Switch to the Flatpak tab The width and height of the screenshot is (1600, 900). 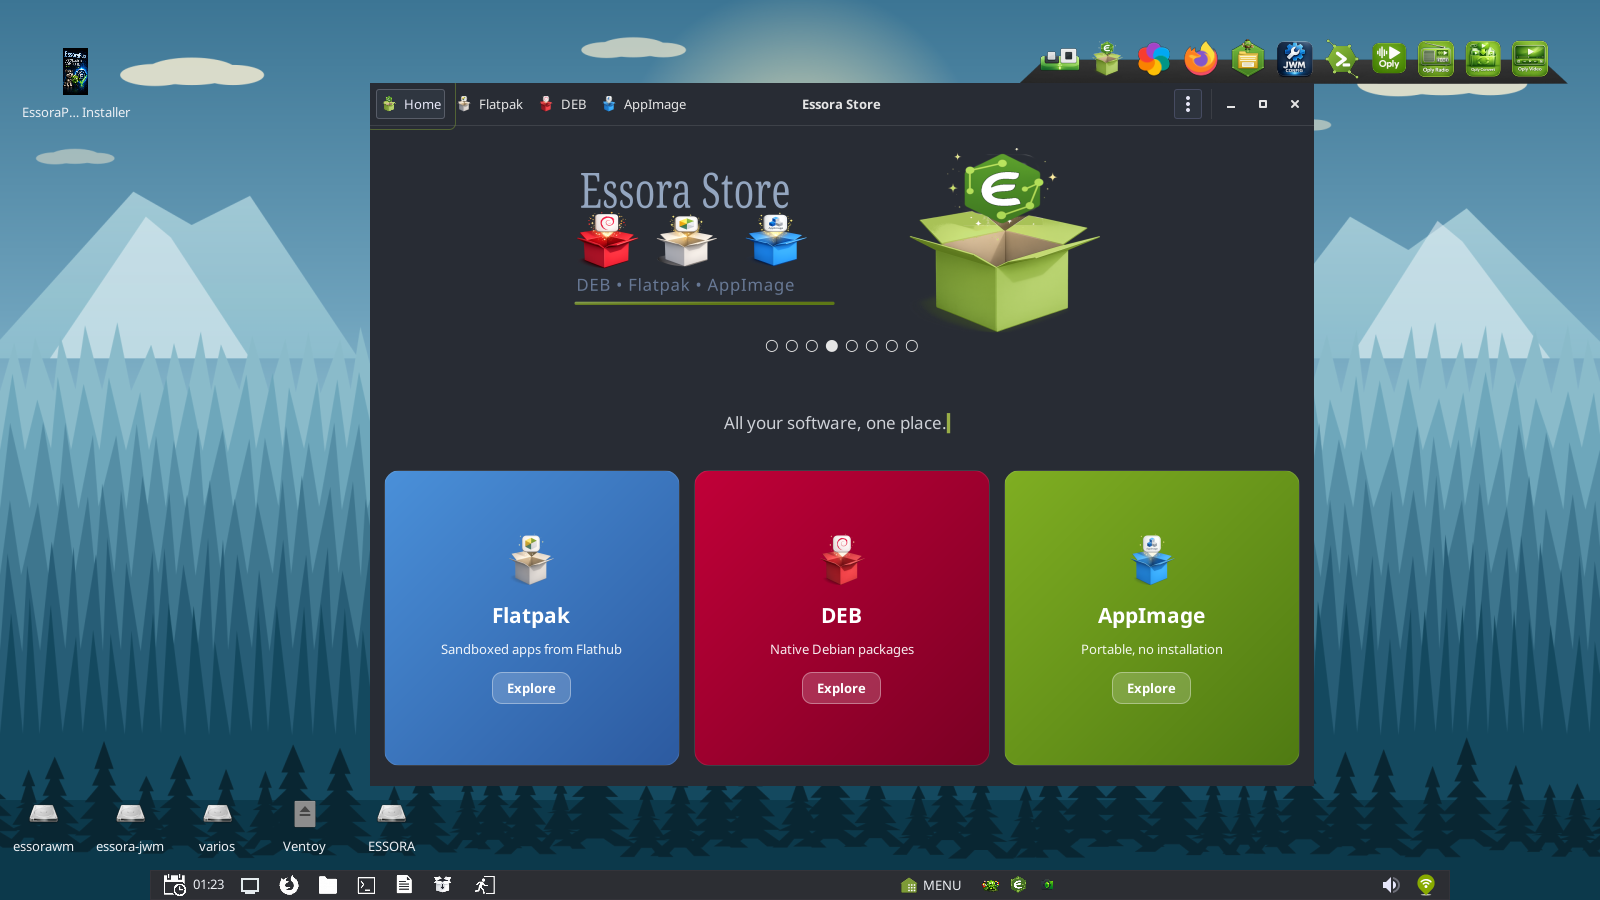click(x=490, y=104)
